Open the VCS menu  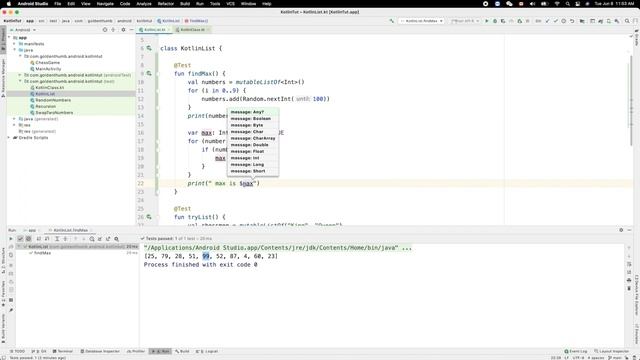coord(231,4)
